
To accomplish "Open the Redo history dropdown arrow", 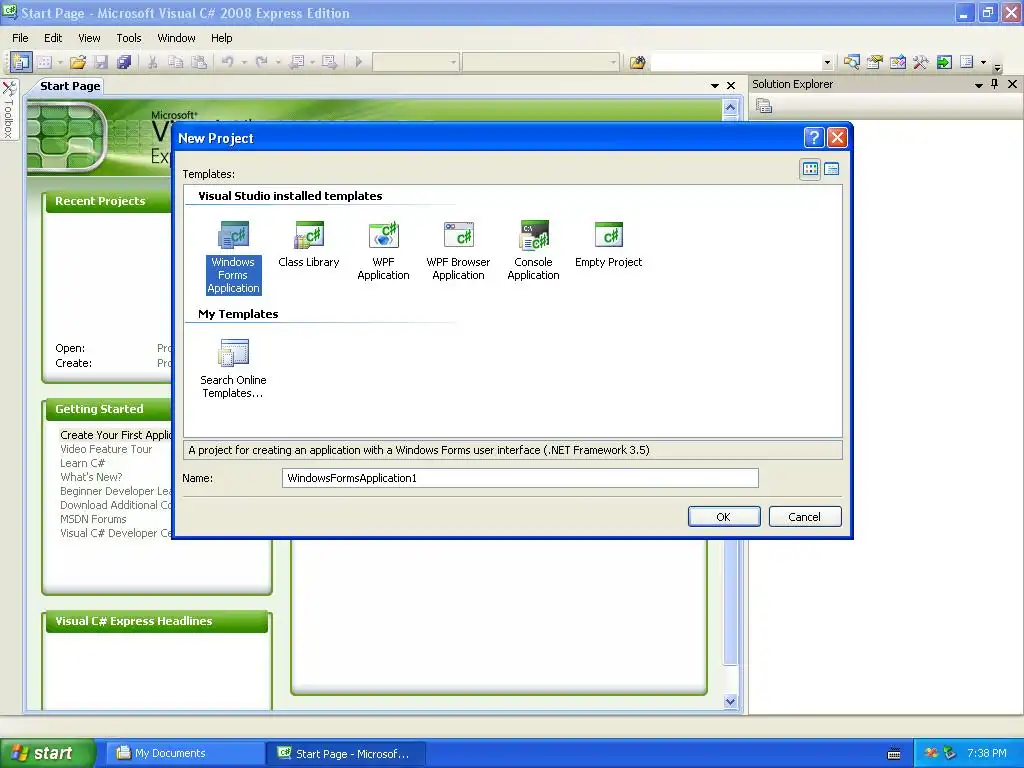I will [278, 63].
